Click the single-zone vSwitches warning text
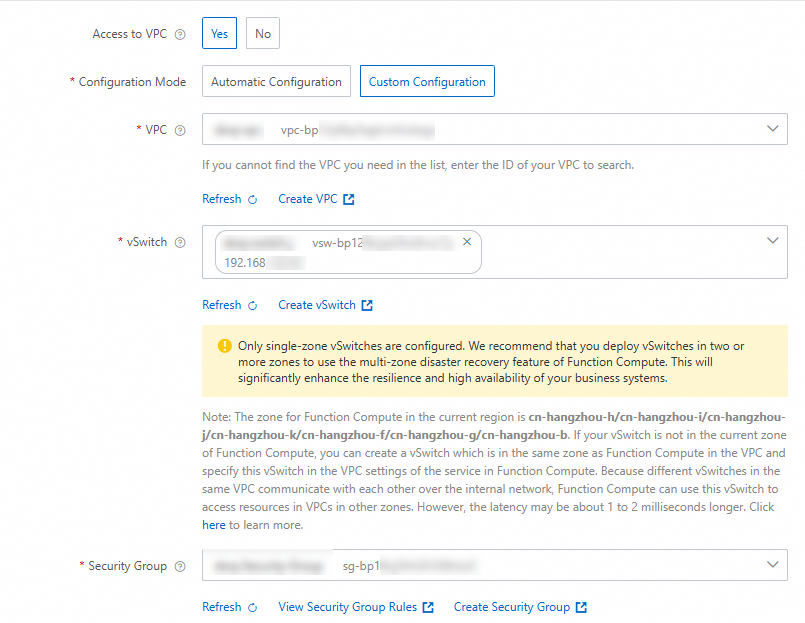 (x=491, y=362)
